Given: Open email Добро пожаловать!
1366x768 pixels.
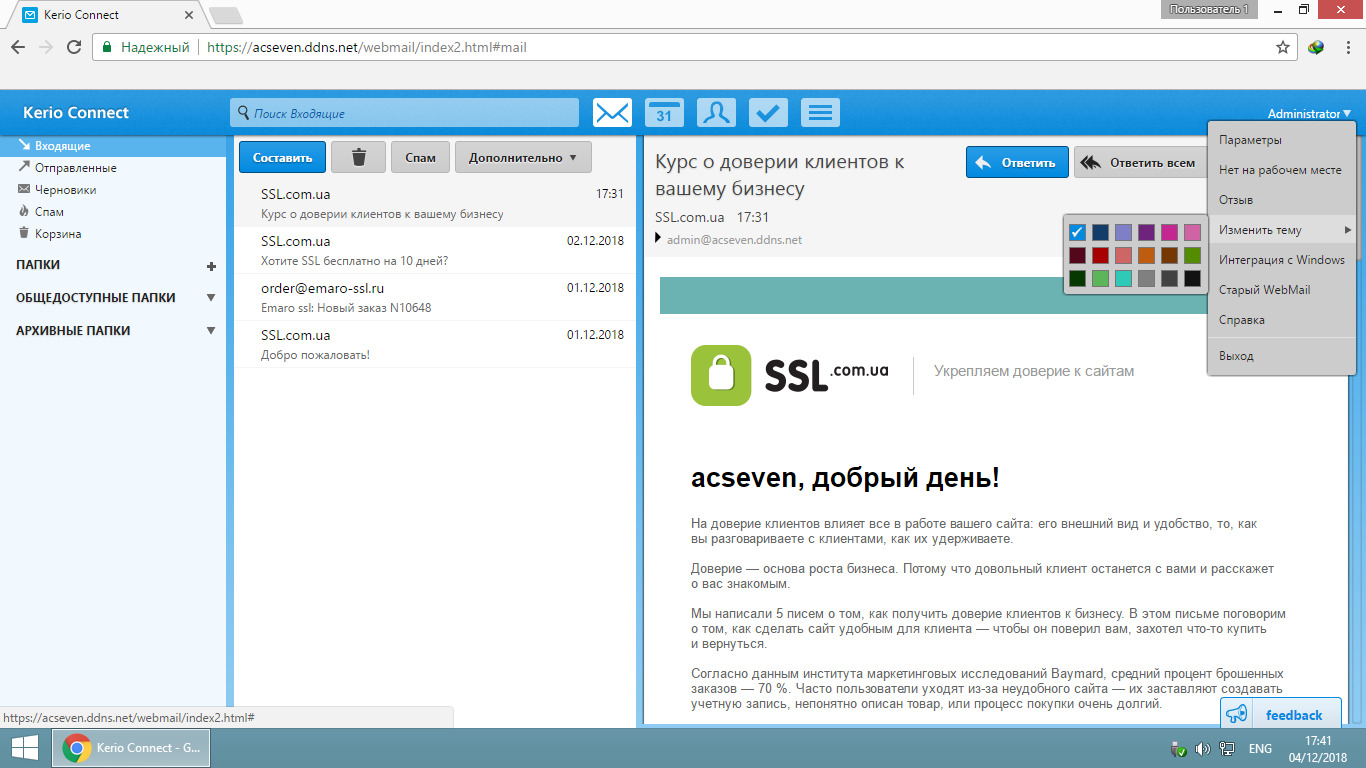Looking at the screenshot, I should 435,344.
